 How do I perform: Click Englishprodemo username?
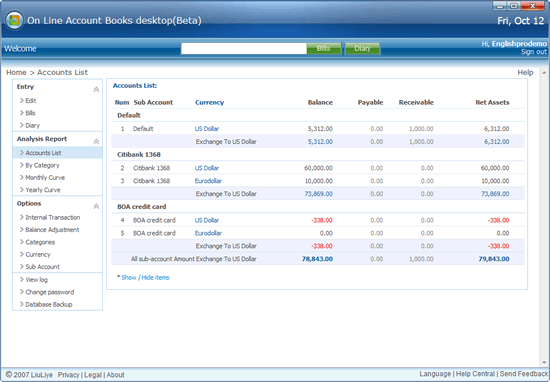click(x=519, y=43)
